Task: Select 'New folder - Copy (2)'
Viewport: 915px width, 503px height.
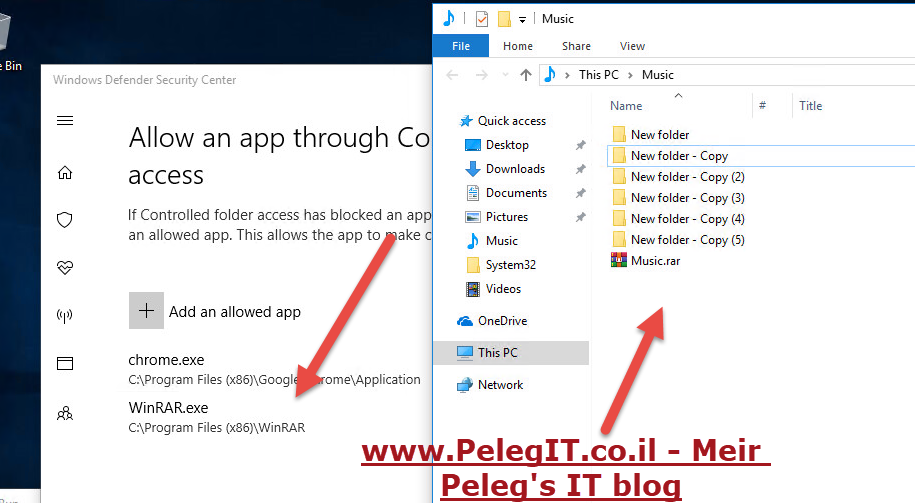Action: (687, 177)
